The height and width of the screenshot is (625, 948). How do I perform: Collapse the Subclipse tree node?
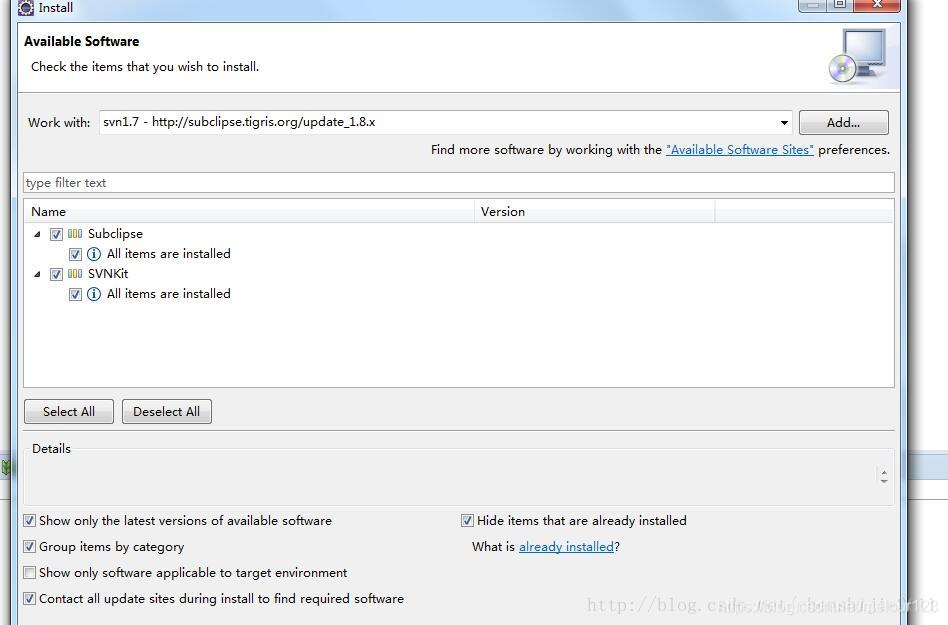(37, 234)
